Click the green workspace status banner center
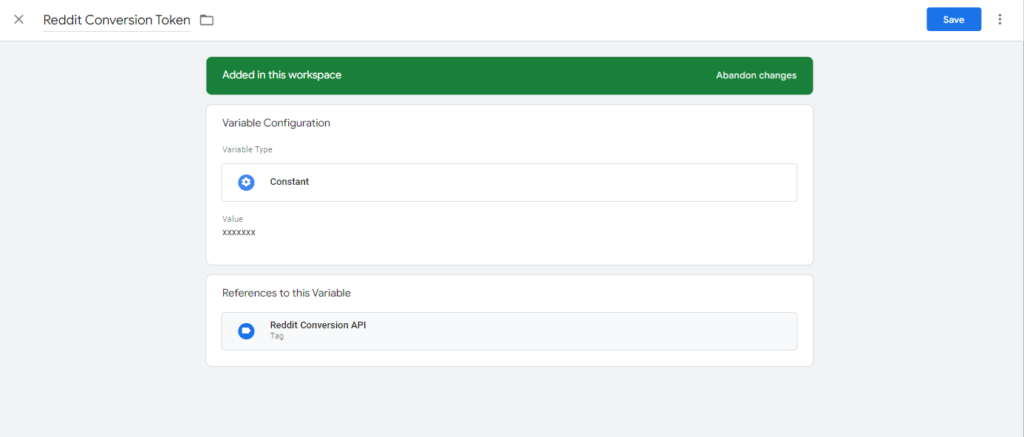Viewport: 1024px width, 437px height. click(508, 75)
